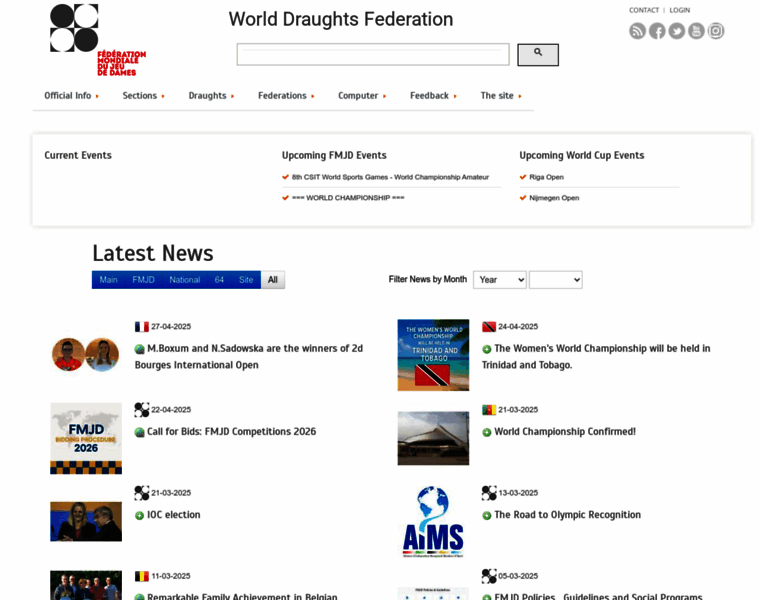Expand The site menu
The width and height of the screenshot is (760, 600).
click(501, 96)
